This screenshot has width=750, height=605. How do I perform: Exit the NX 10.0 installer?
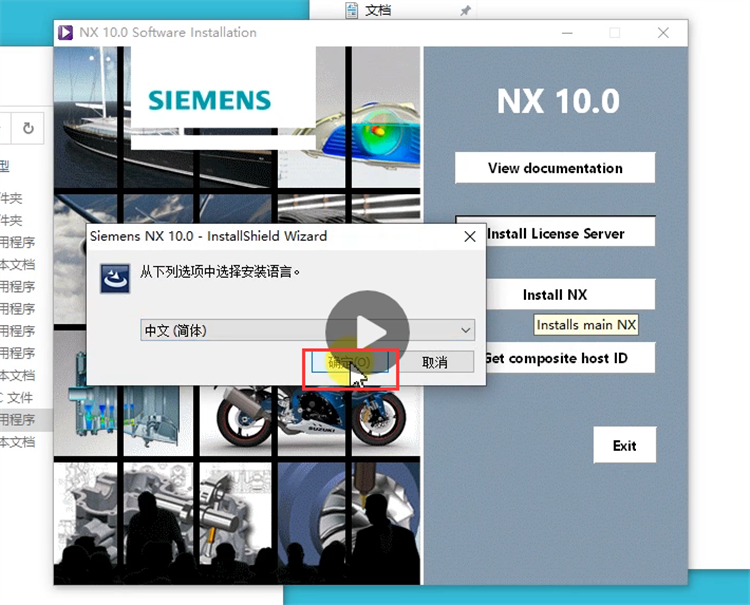(x=624, y=445)
